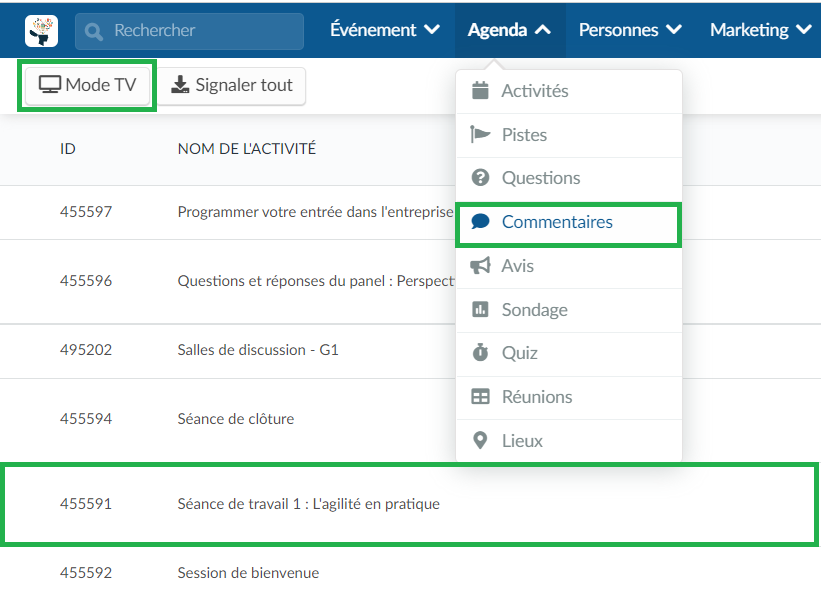This screenshot has width=821, height=590.
Task: Launch Mode TV button
Action: (x=87, y=85)
